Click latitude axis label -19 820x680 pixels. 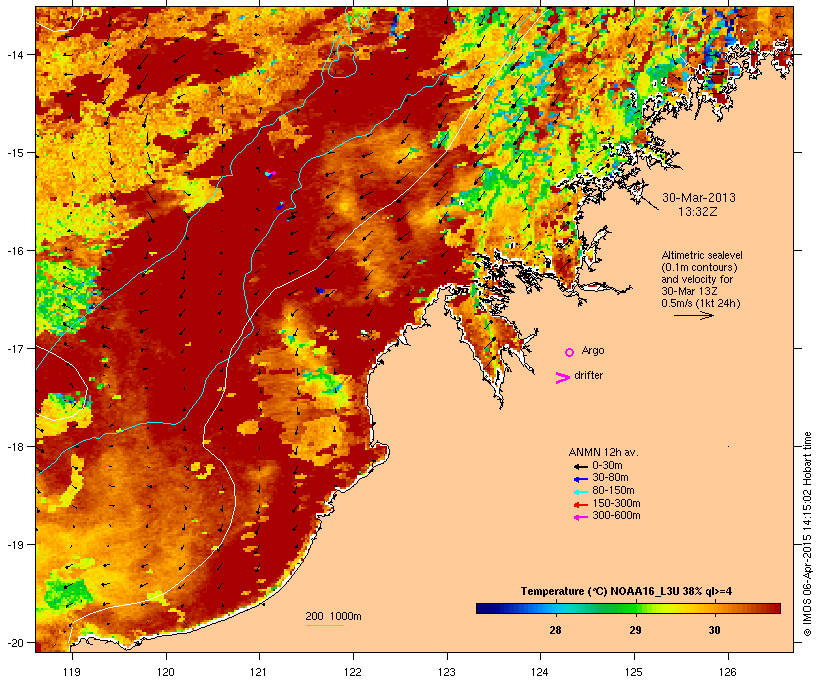14,545
